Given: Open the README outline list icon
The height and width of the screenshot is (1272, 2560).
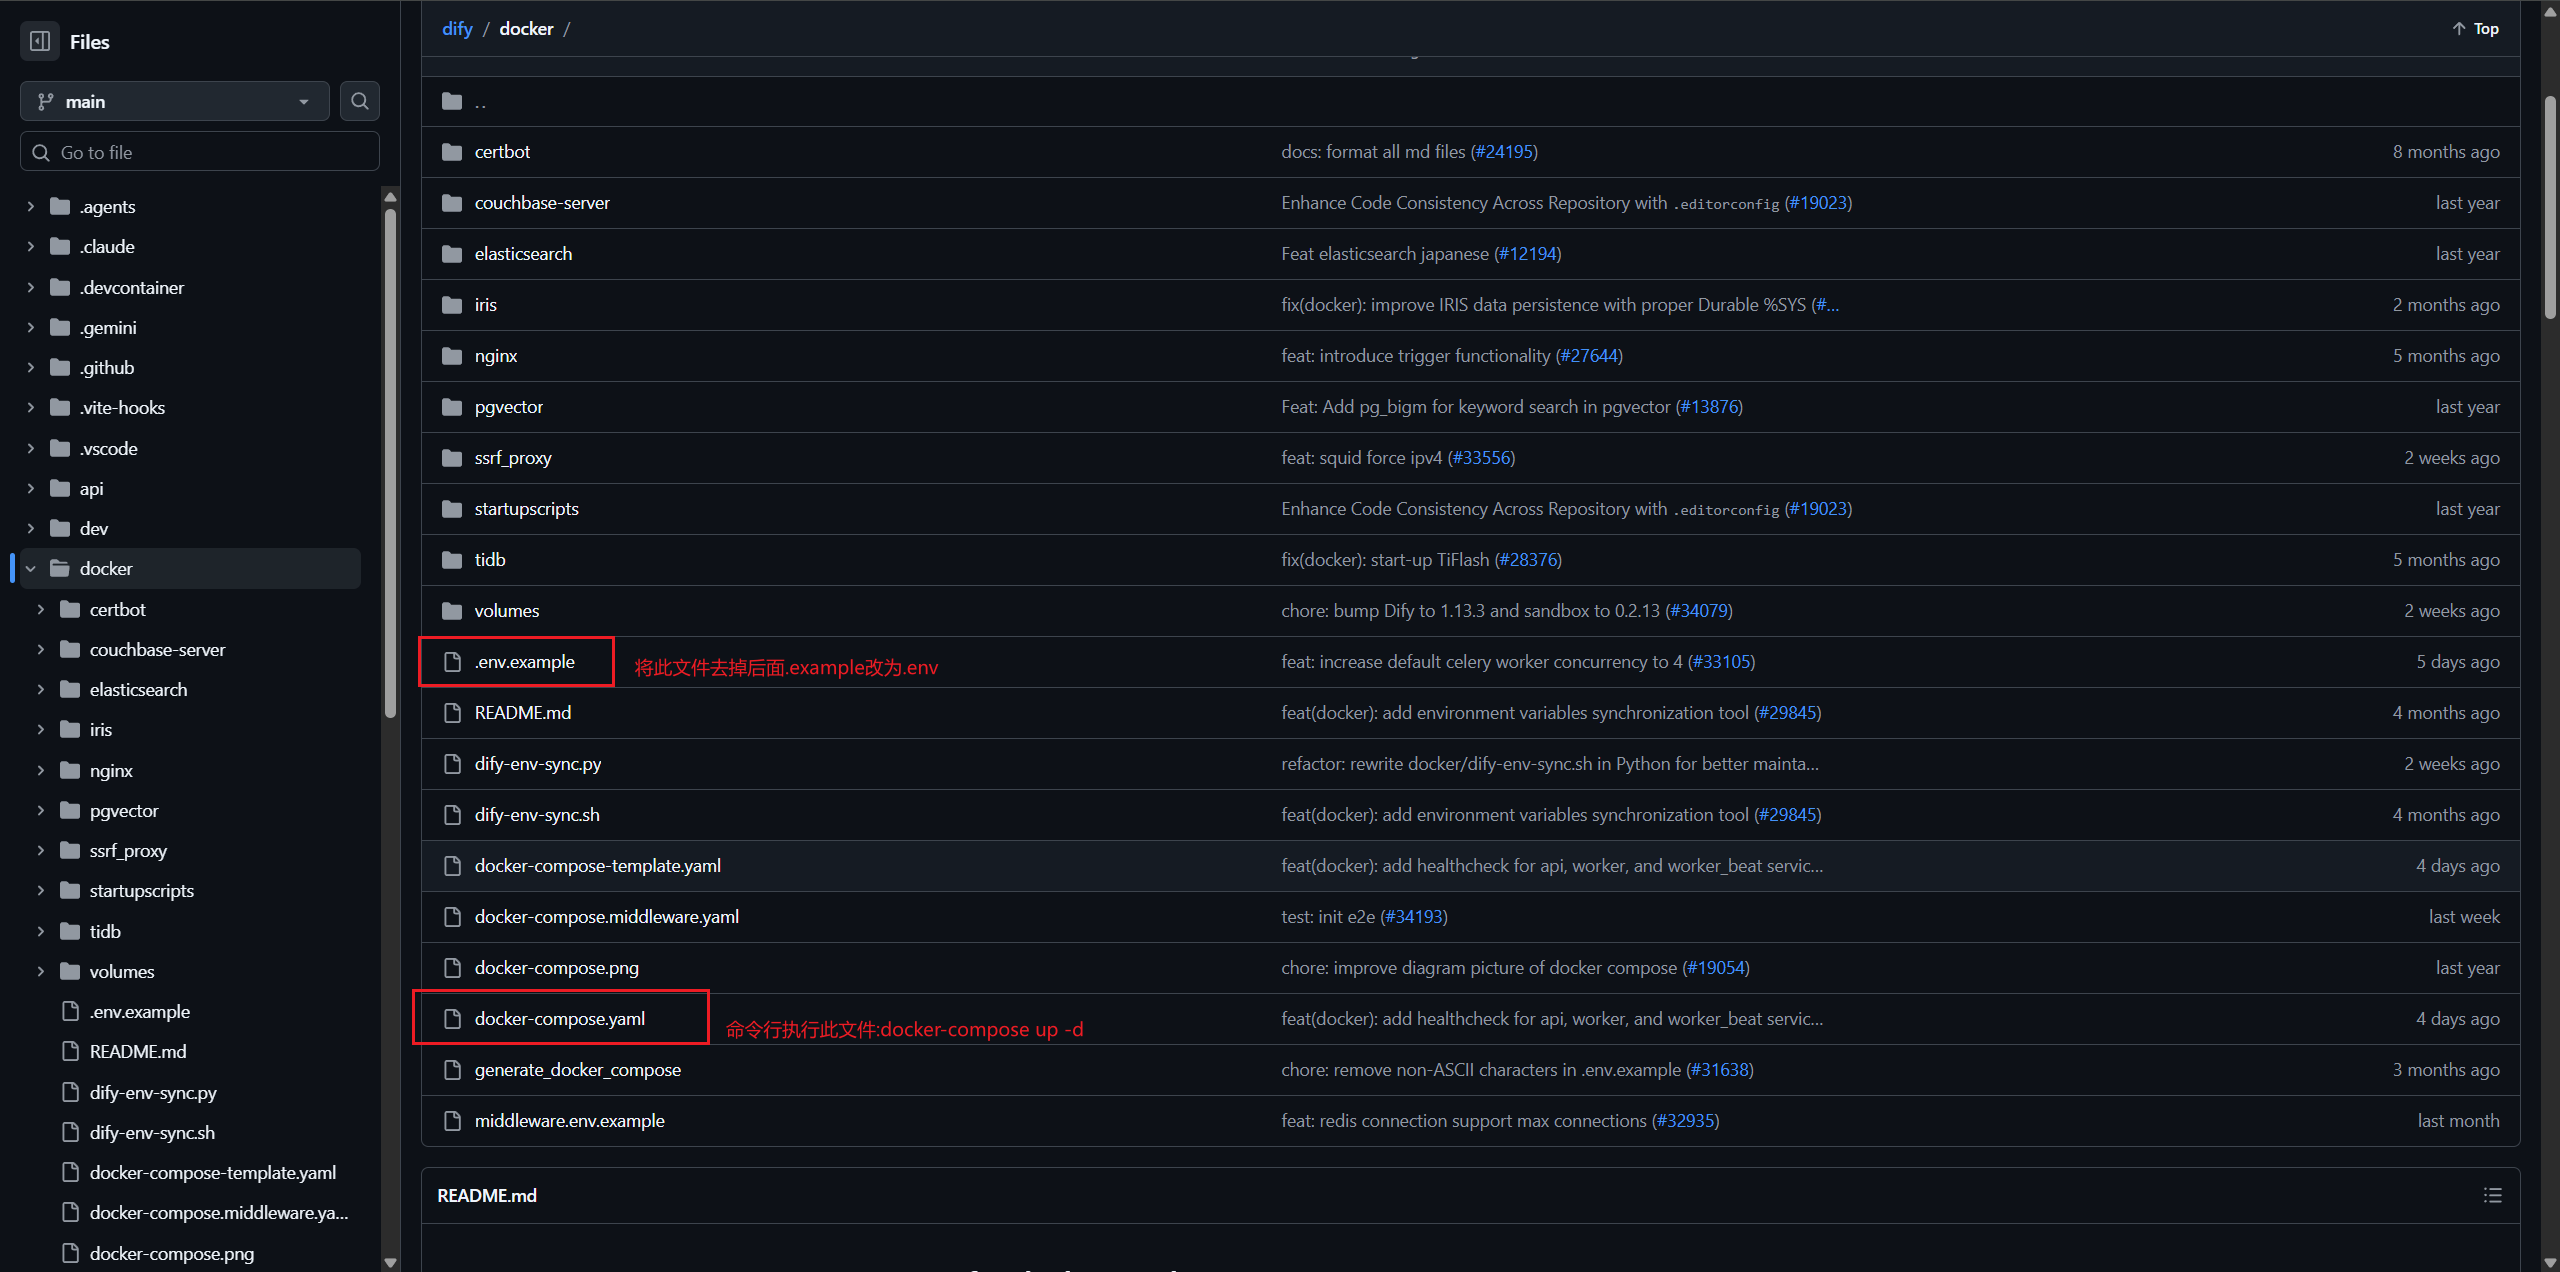Looking at the screenshot, I should [2492, 1195].
